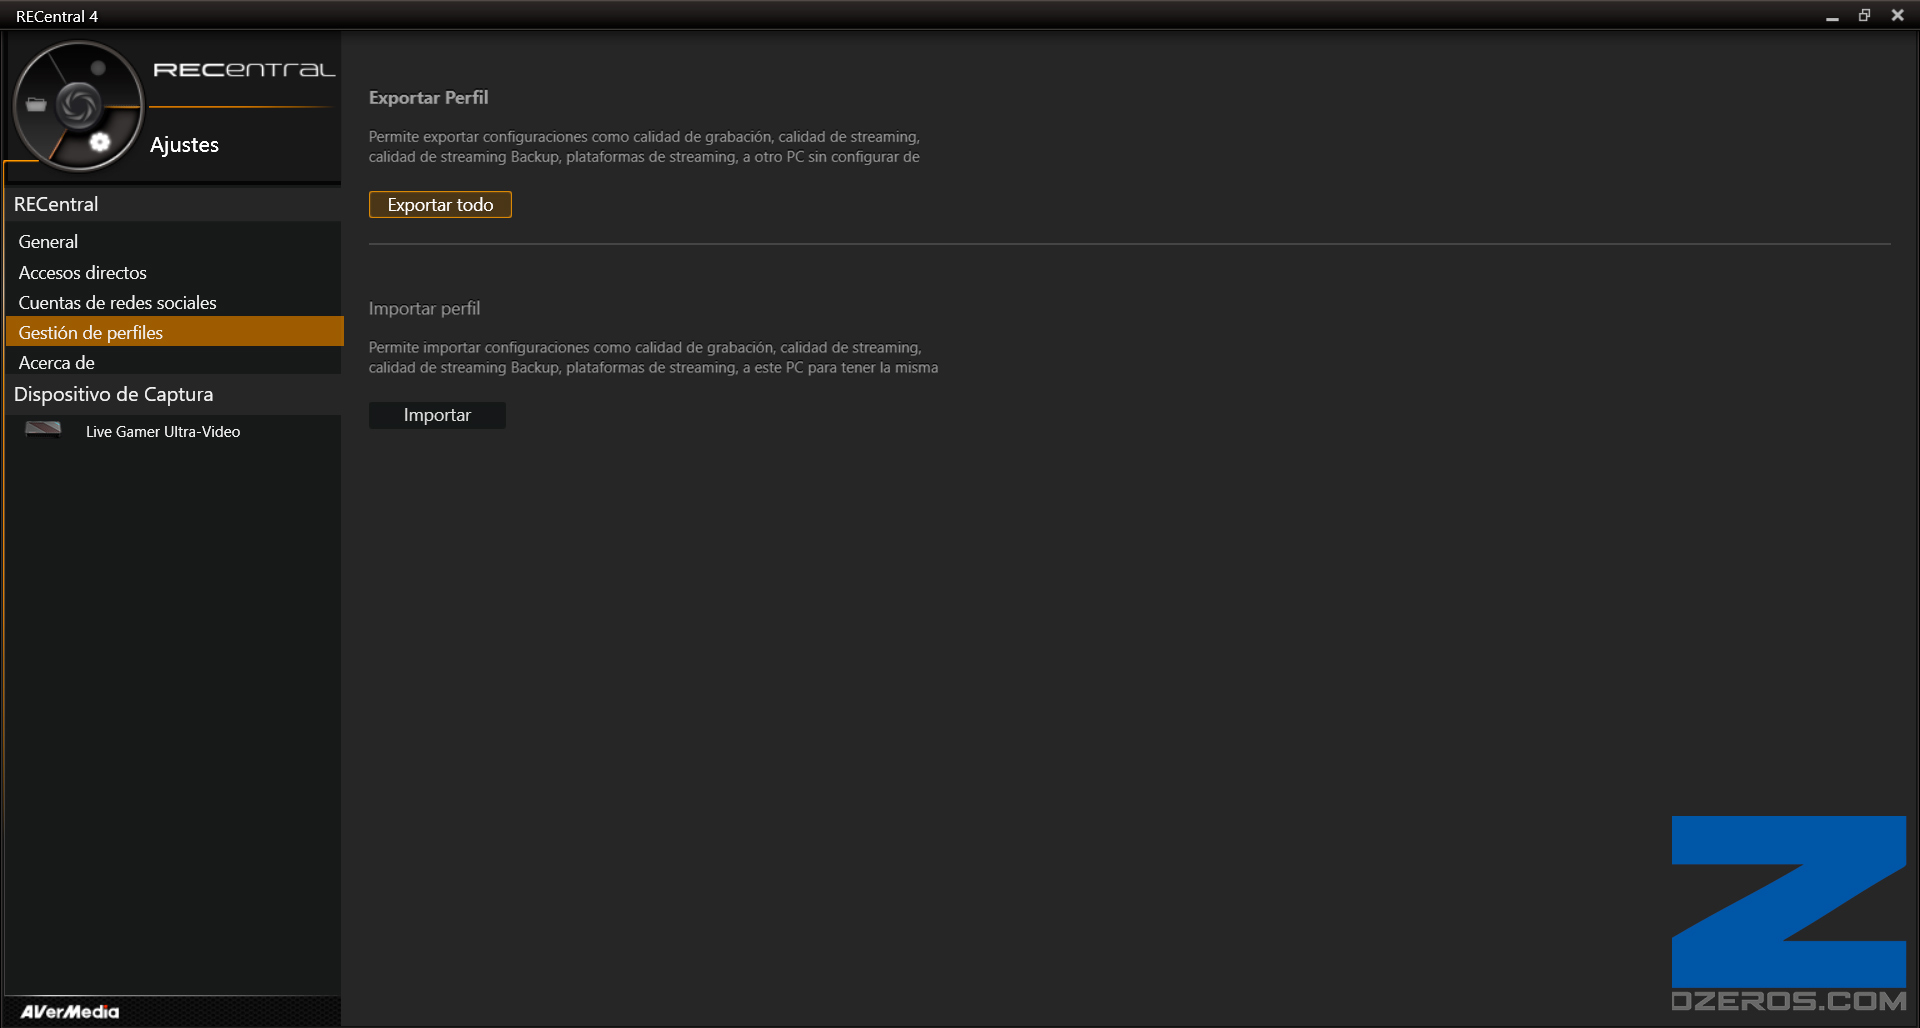Open Cuentas de redes sociales

(174, 302)
